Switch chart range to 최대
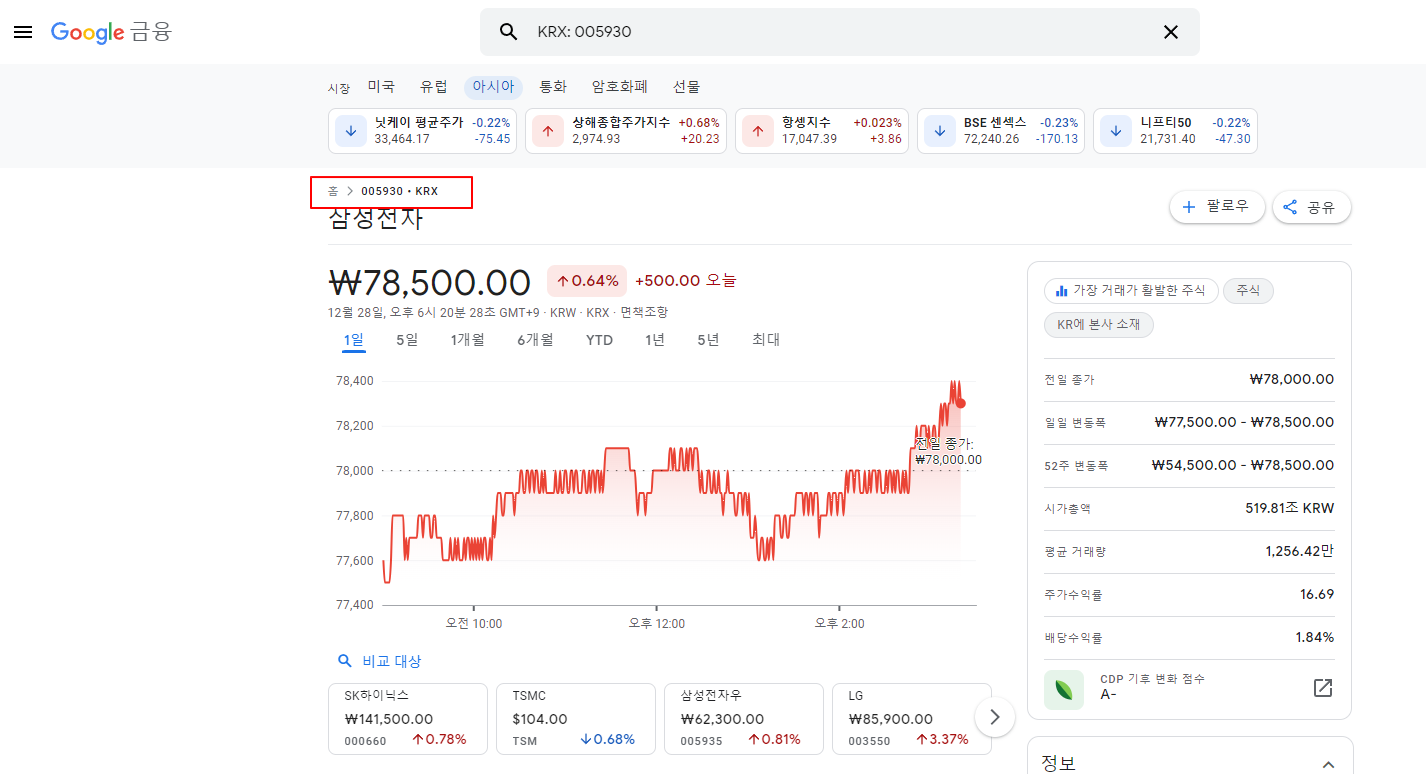Viewport: 1426px width, 774px height. [x=766, y=340]
